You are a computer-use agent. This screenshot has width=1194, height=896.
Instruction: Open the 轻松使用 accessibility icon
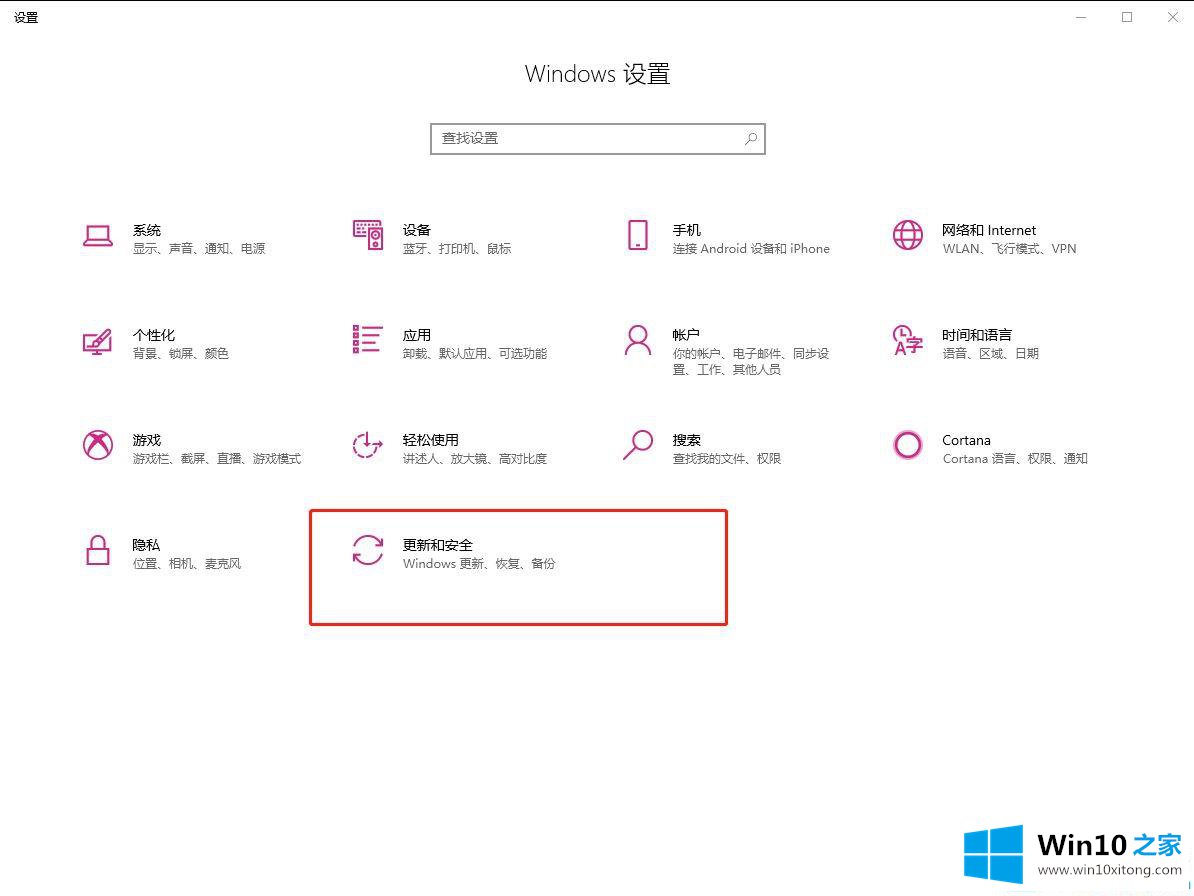pyautogui.click(x=368, y=445)
